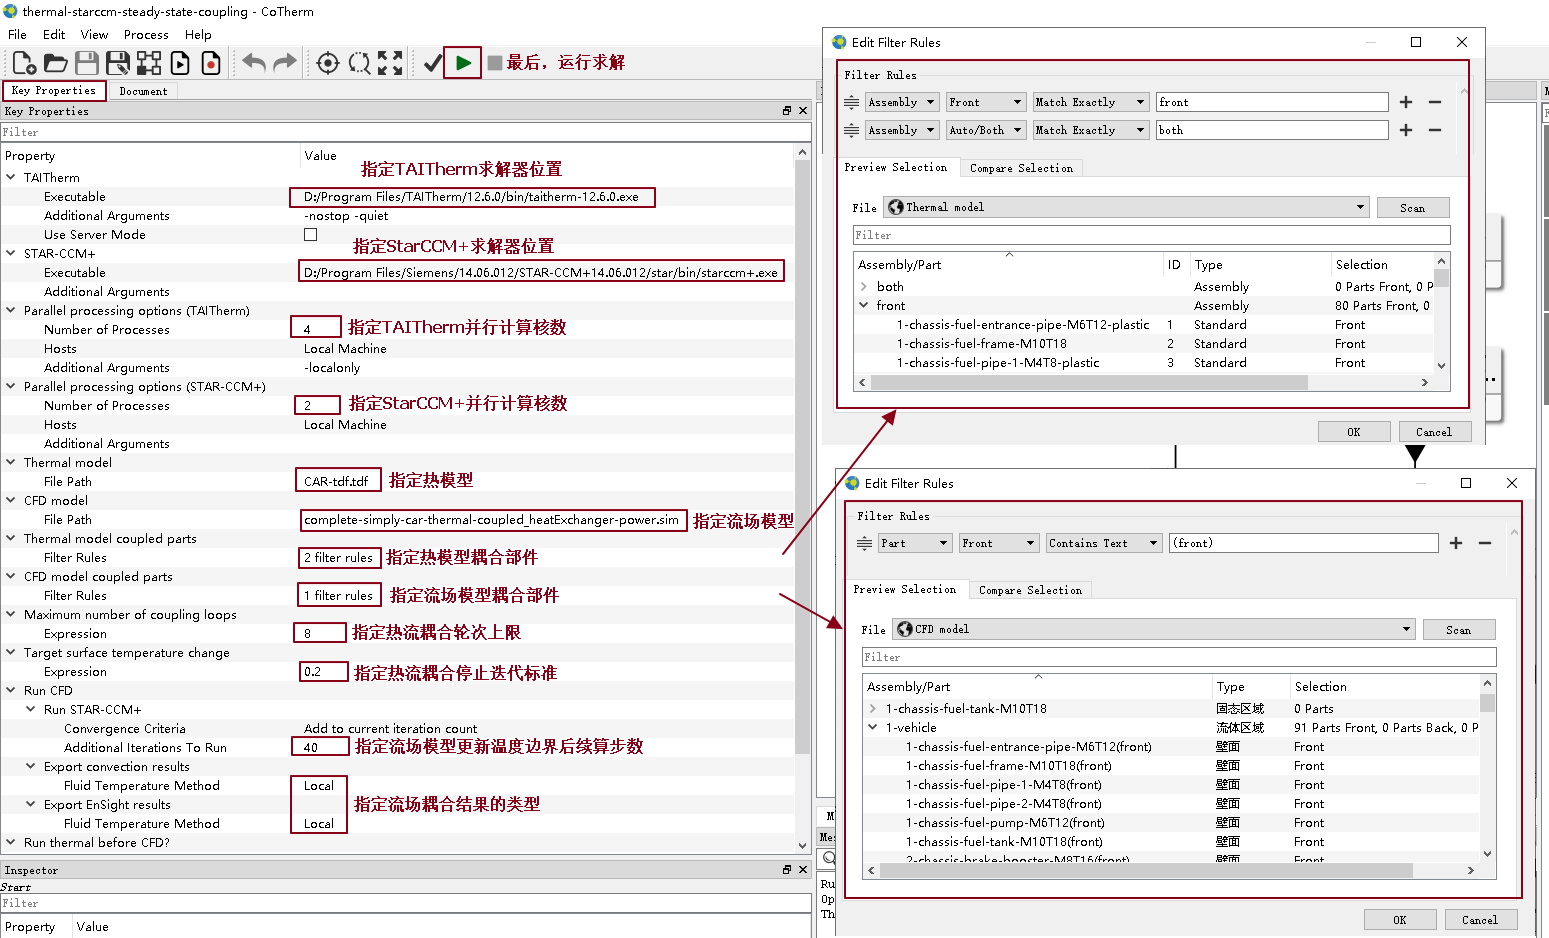
Task: Open the Contains Text dropdown
Action: [x=1103, y=543]
